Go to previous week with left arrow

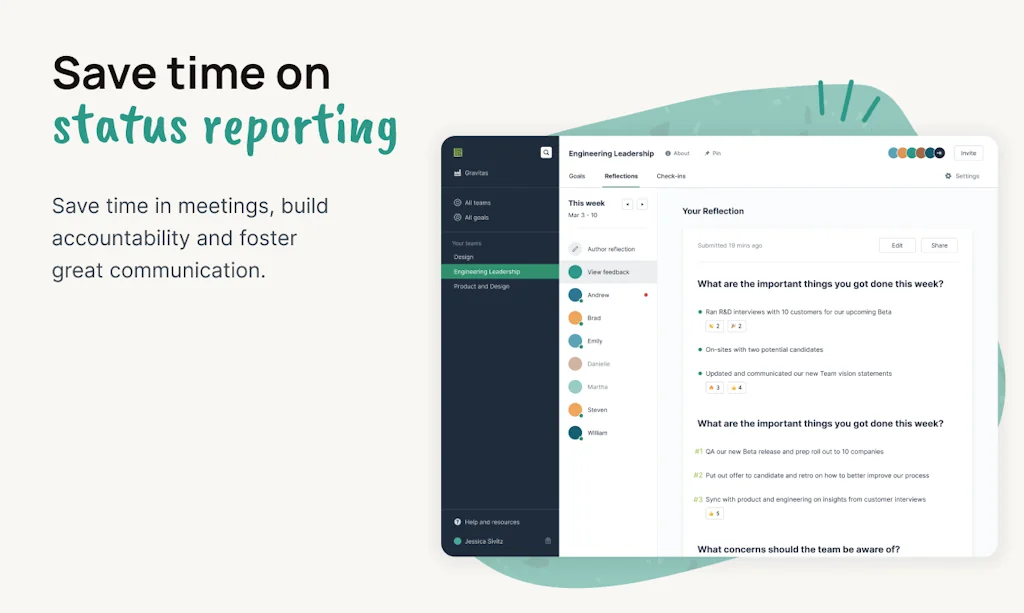(627, 204)
